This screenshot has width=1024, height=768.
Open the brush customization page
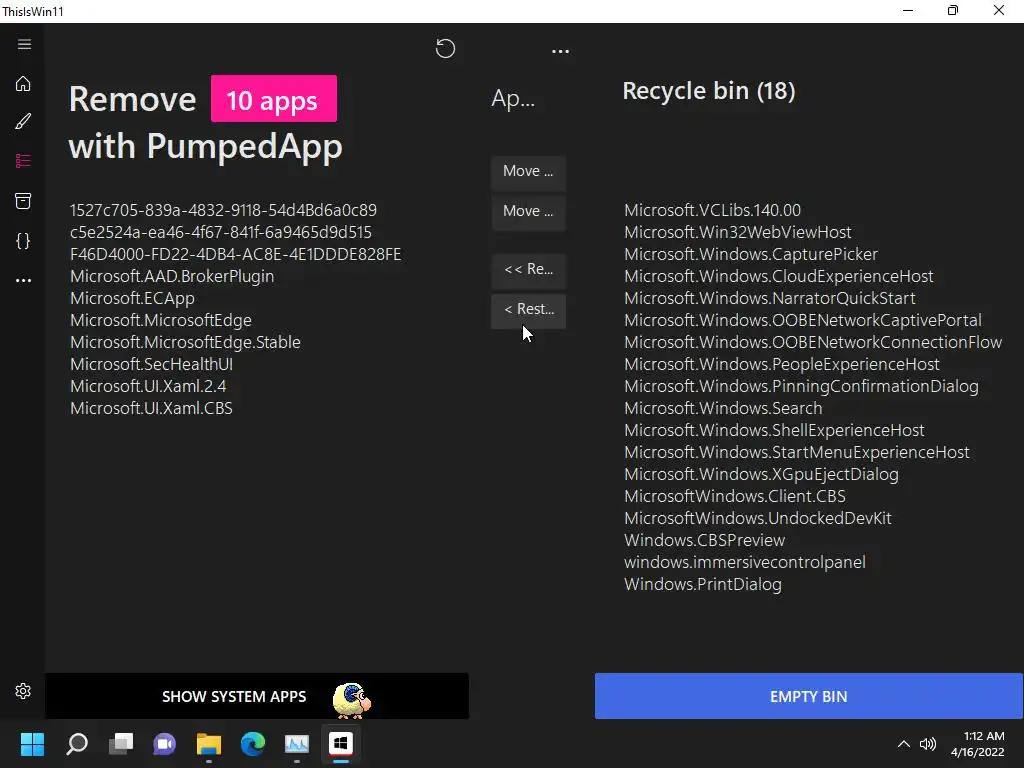tap(23, 121)
